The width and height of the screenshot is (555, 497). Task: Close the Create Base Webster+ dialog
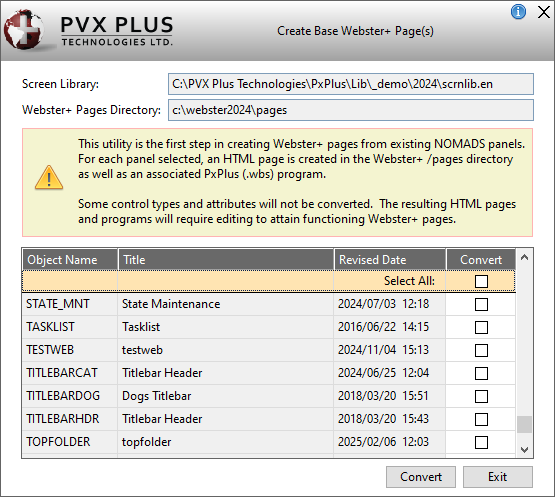[544, 12]
